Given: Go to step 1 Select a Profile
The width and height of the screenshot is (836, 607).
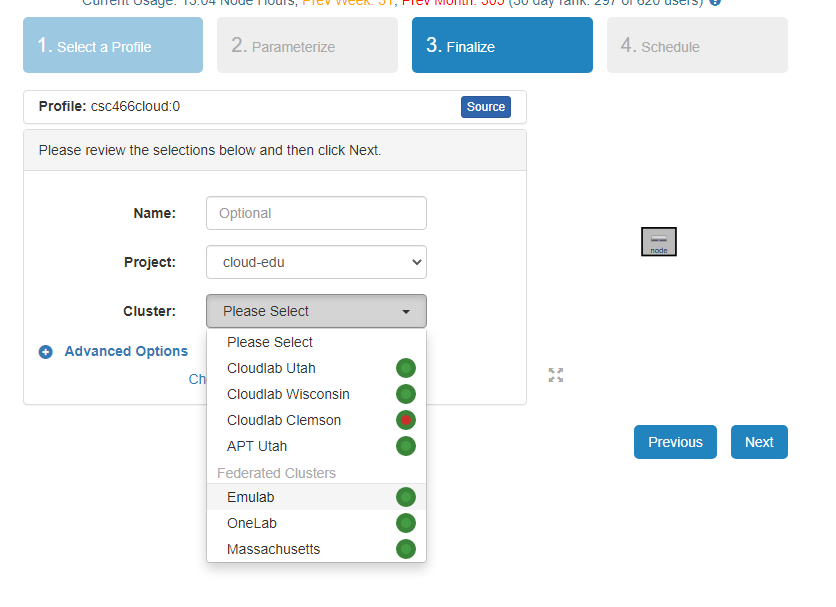Looking at the screenshot, I should [x=113, y=46].
